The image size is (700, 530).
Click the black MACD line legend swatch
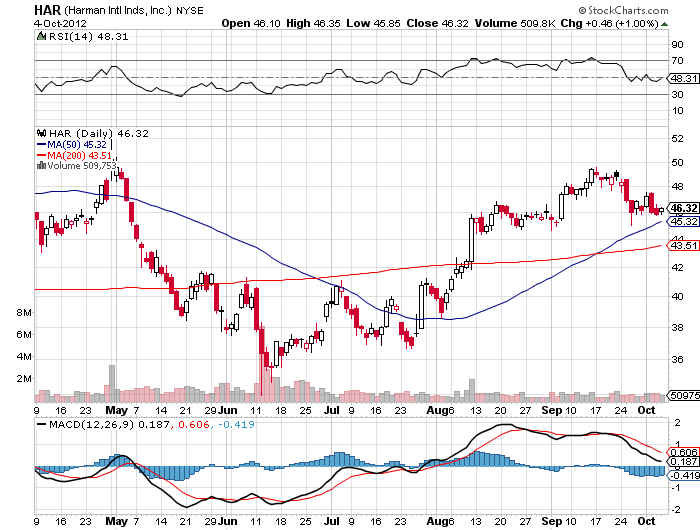pos(42,424)
